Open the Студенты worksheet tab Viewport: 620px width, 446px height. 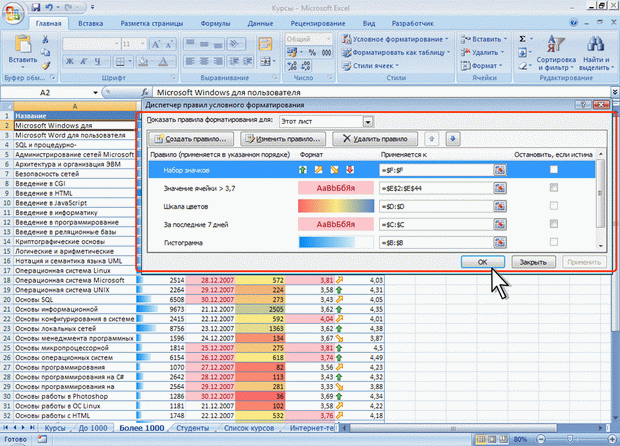[193, 428]
